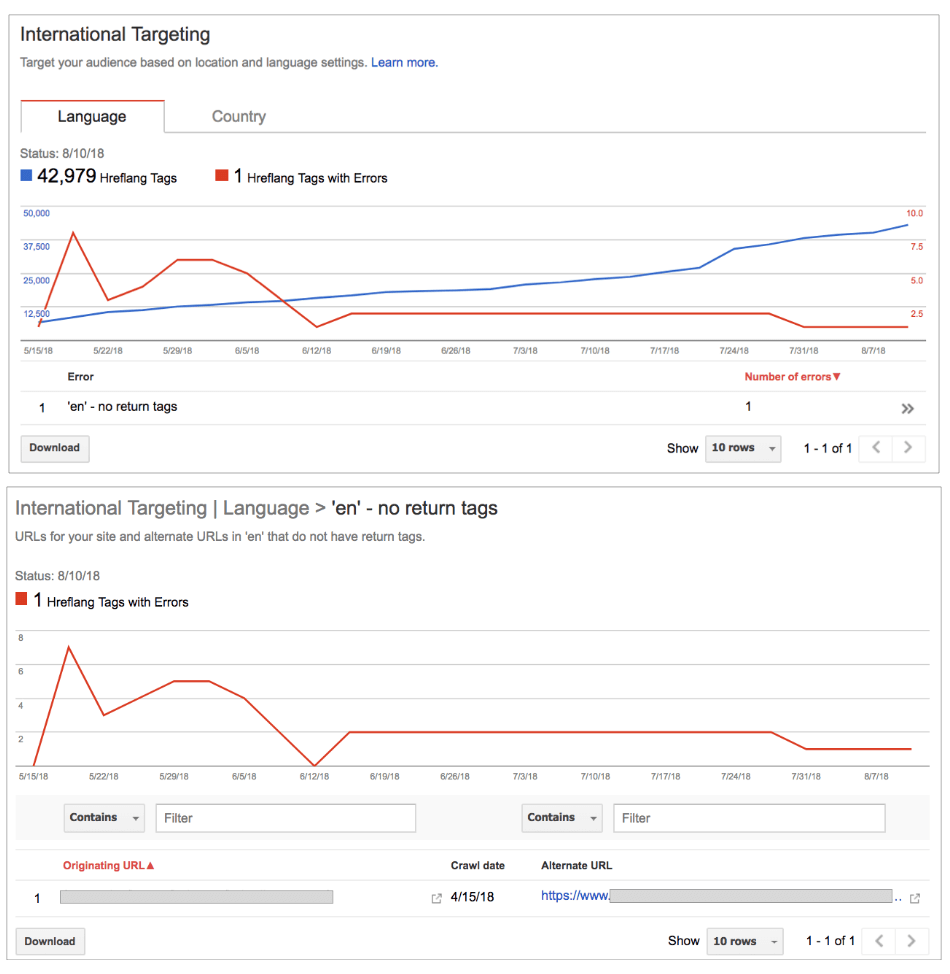950x974 pixels.
Task: Go to previous page in upper table
Action: tap(876, 448)
